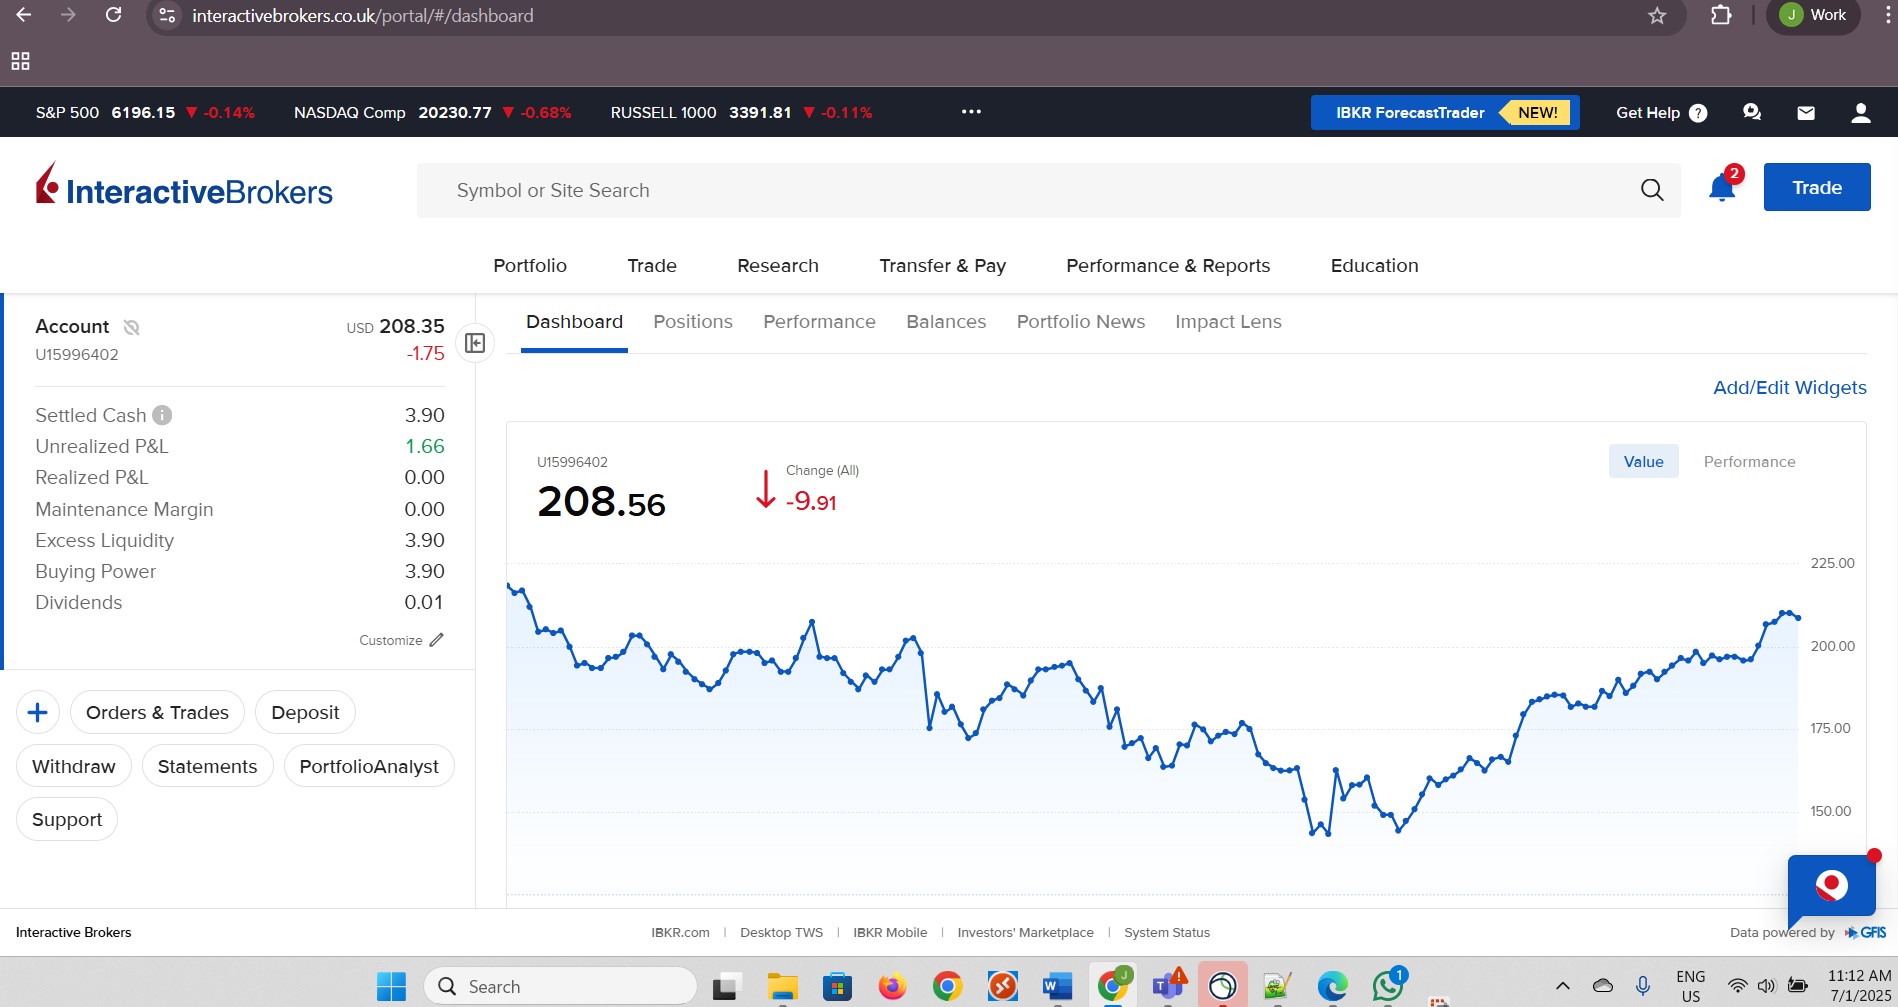Image resolution: width=1898 pixels, height=1007 pixels.
Task: Switch to the Portfolio News tab
Action: [1080, 322]
